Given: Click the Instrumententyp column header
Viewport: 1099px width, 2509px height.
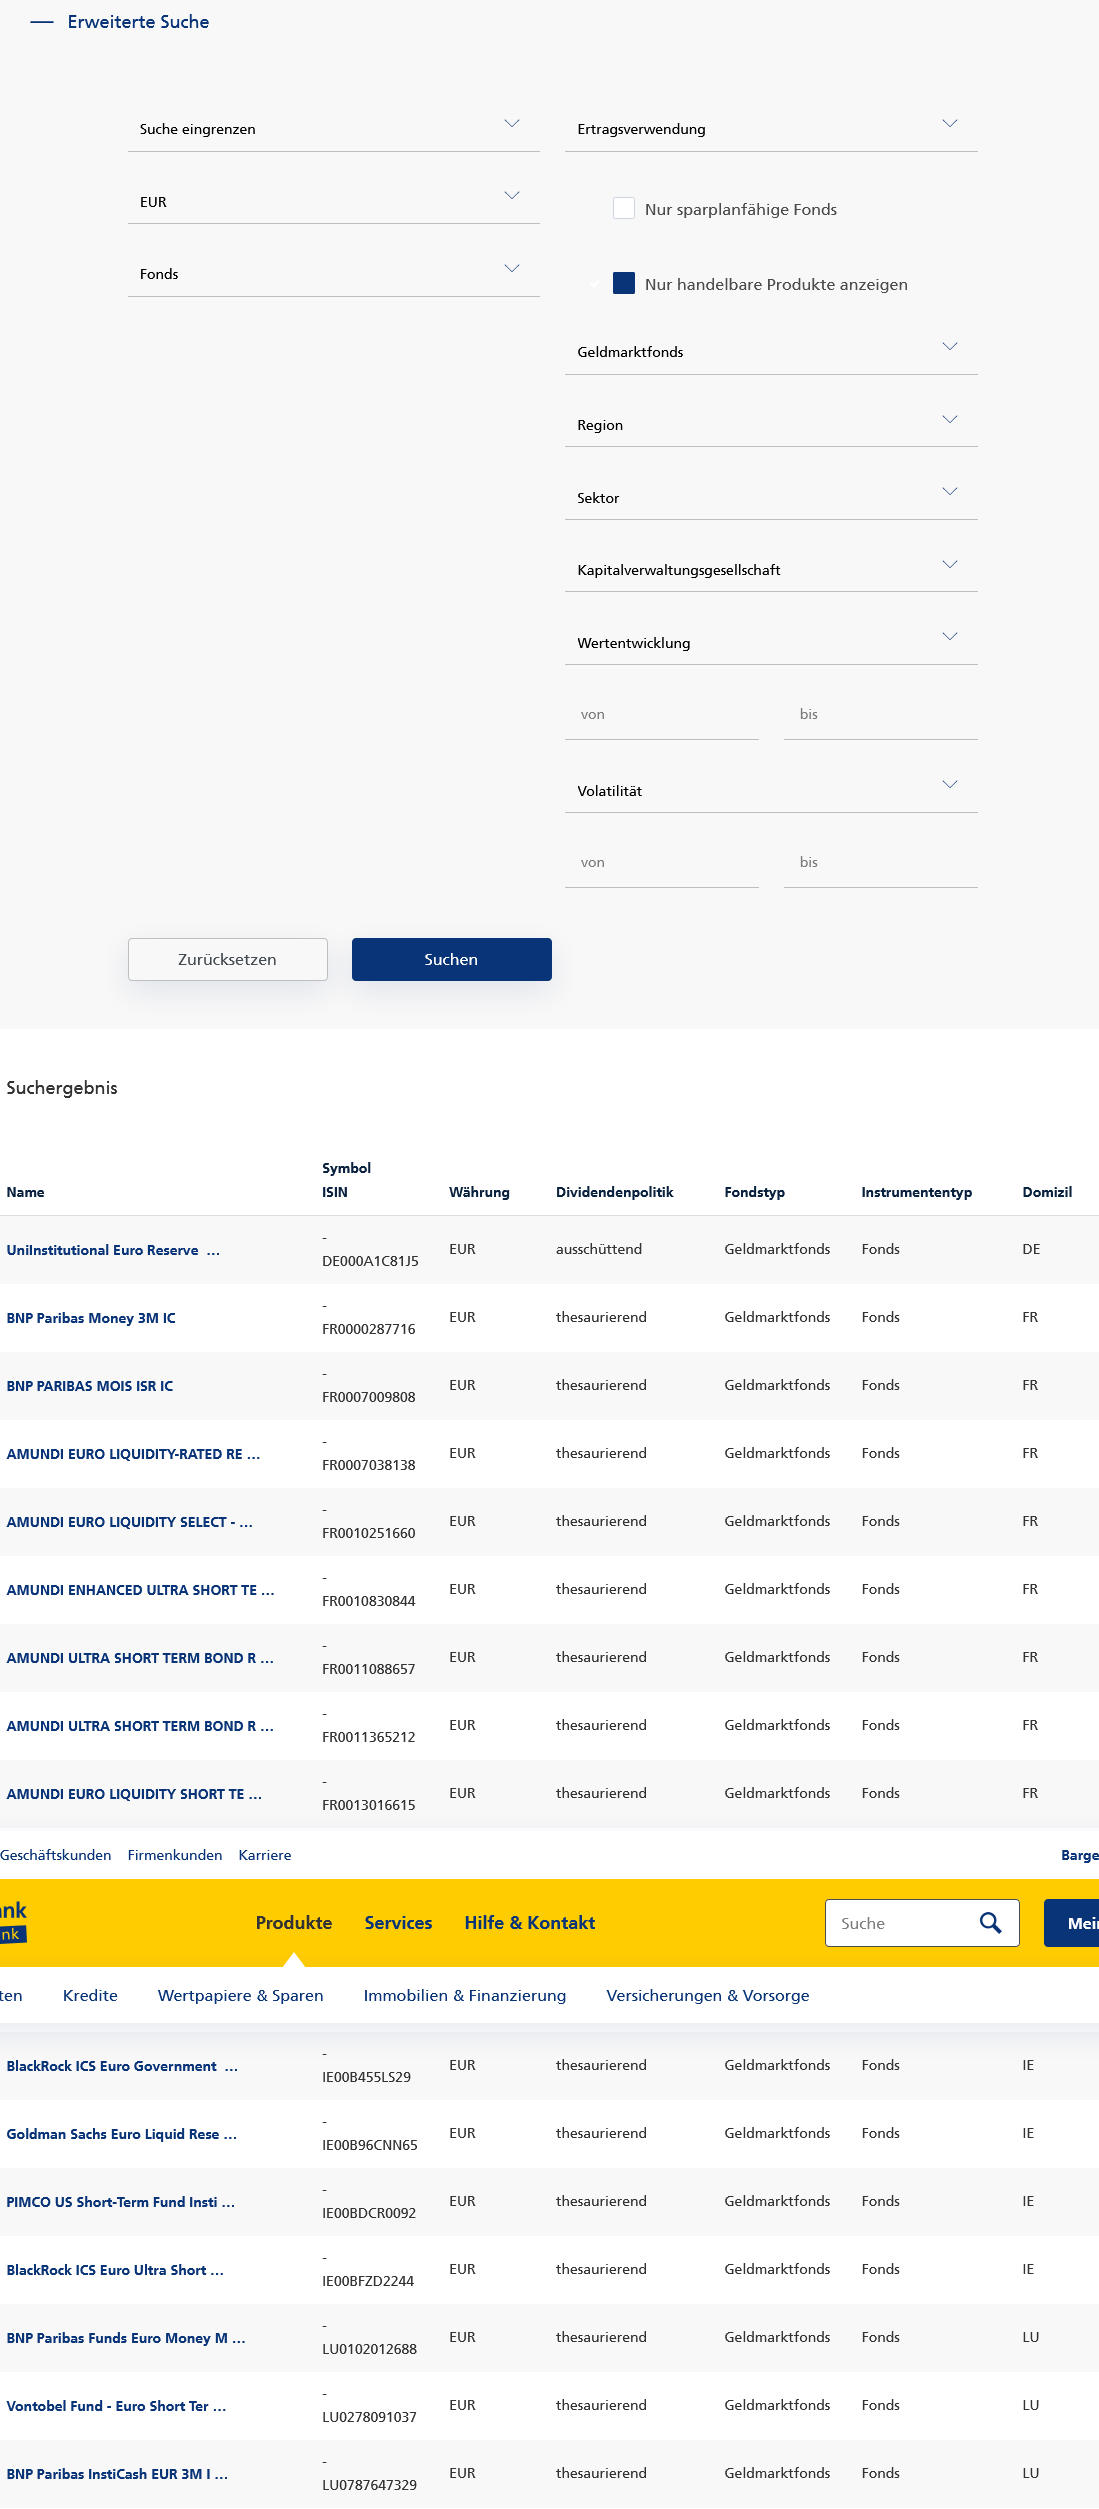Looking at the screenshot, I should pyautogui.click(x=916, y=1192).
